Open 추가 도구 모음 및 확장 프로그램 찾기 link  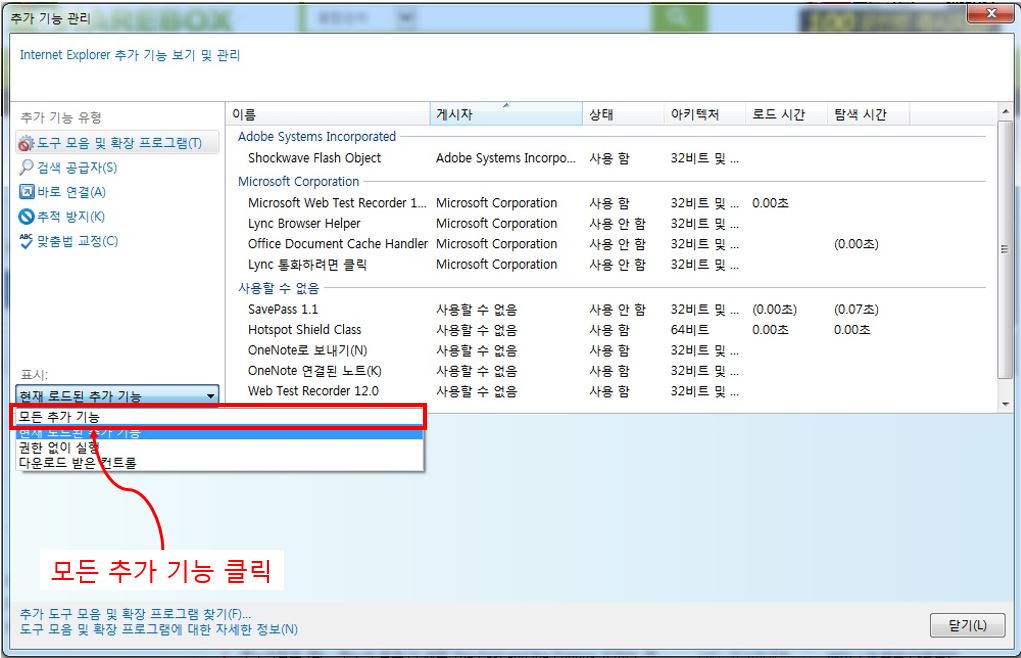coord(135,614)
